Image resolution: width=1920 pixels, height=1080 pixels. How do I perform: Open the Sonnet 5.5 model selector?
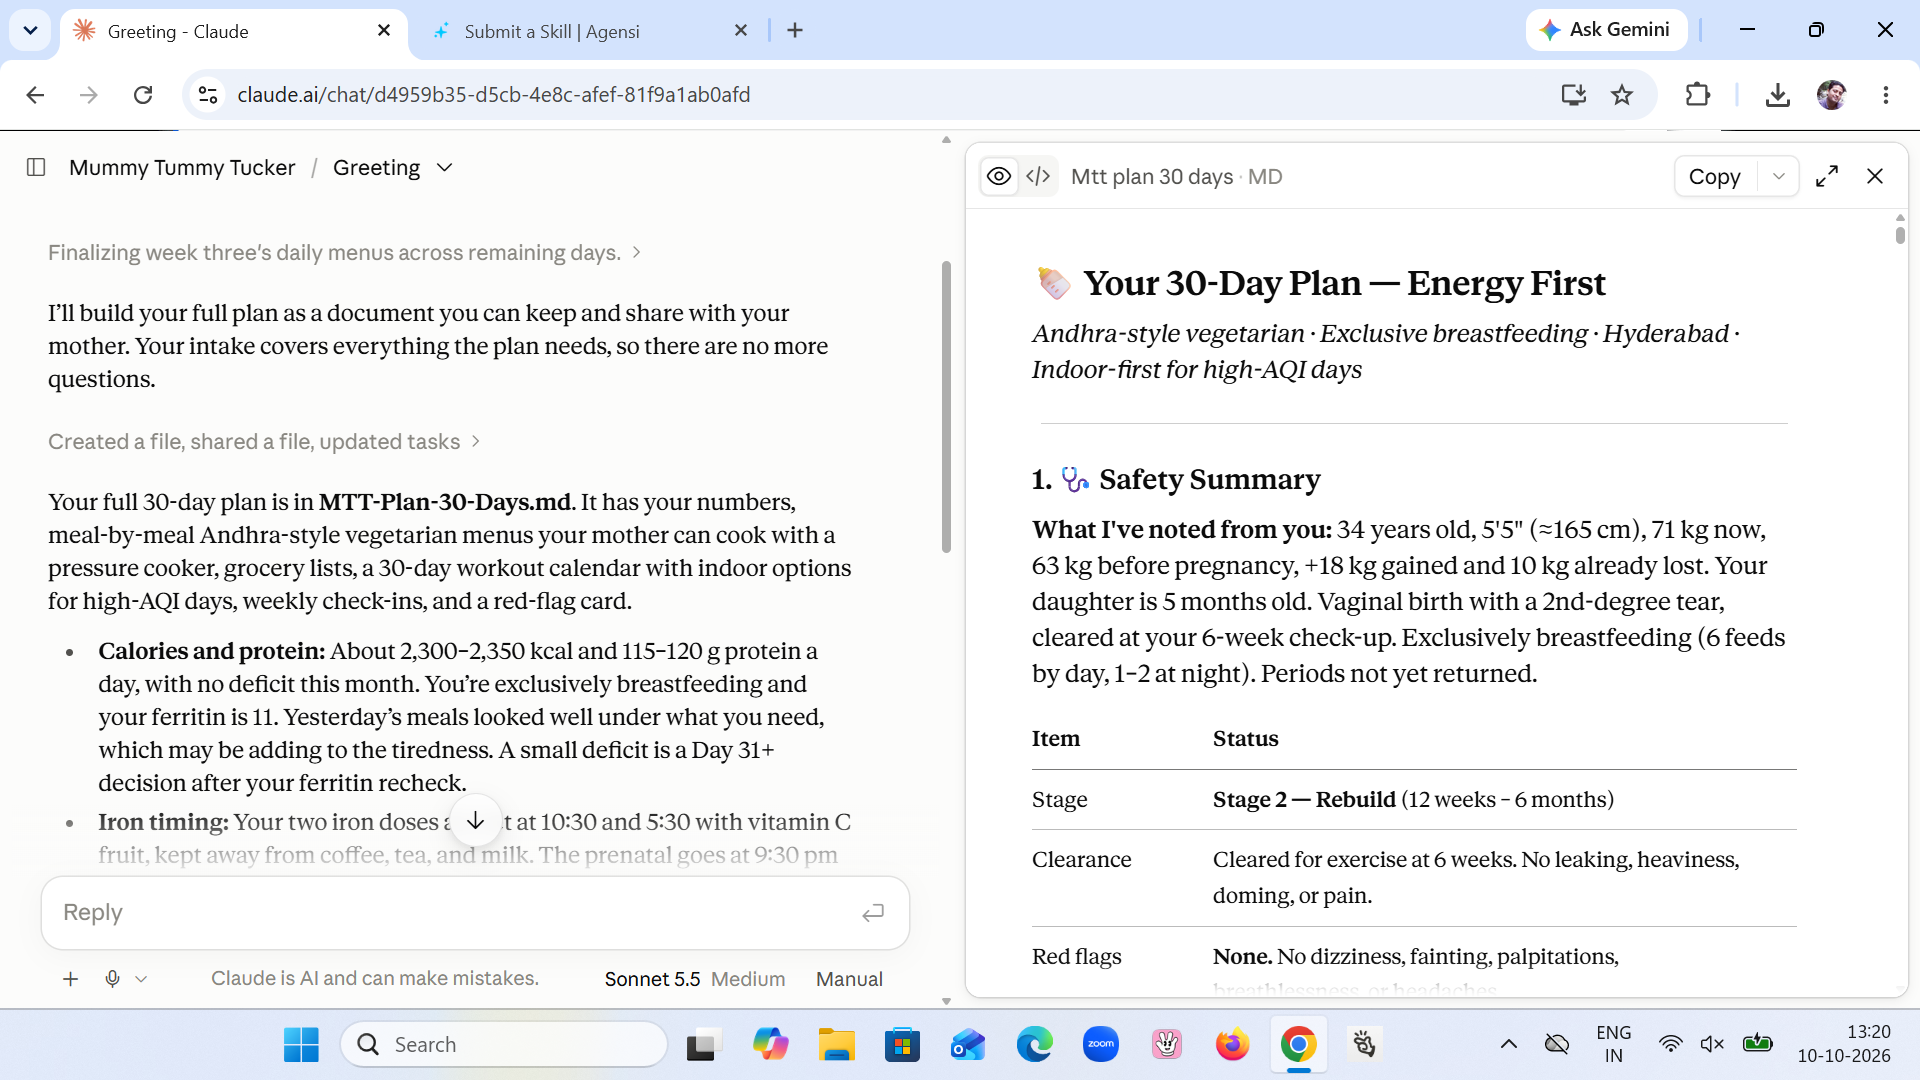(x=694, y=979)
